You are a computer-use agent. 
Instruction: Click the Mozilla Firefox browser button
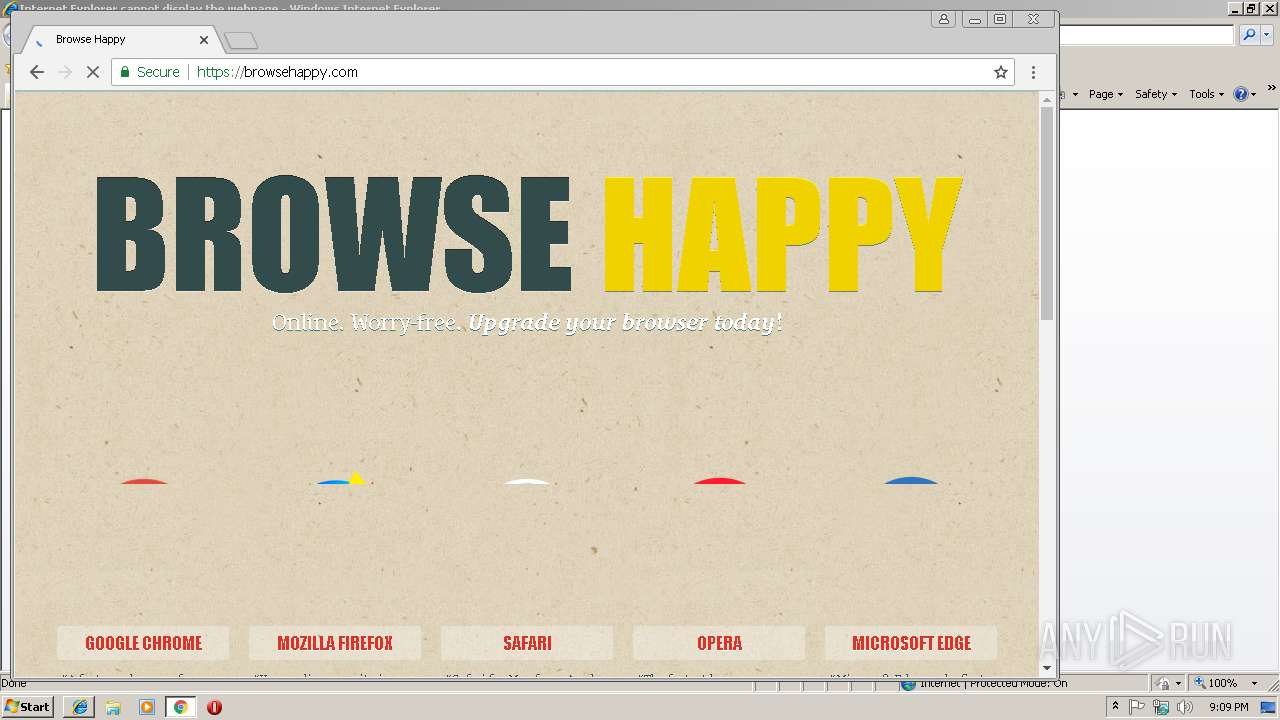pyautogui.click(x=335, y=643)
